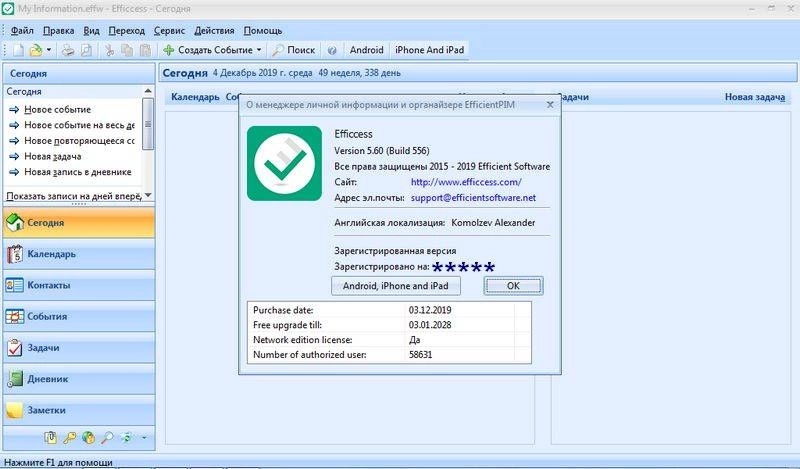Viewport: 800px width, 469px height.
Task: Click the Android, iPhone and iPad button
Action: tap(395, 286)
